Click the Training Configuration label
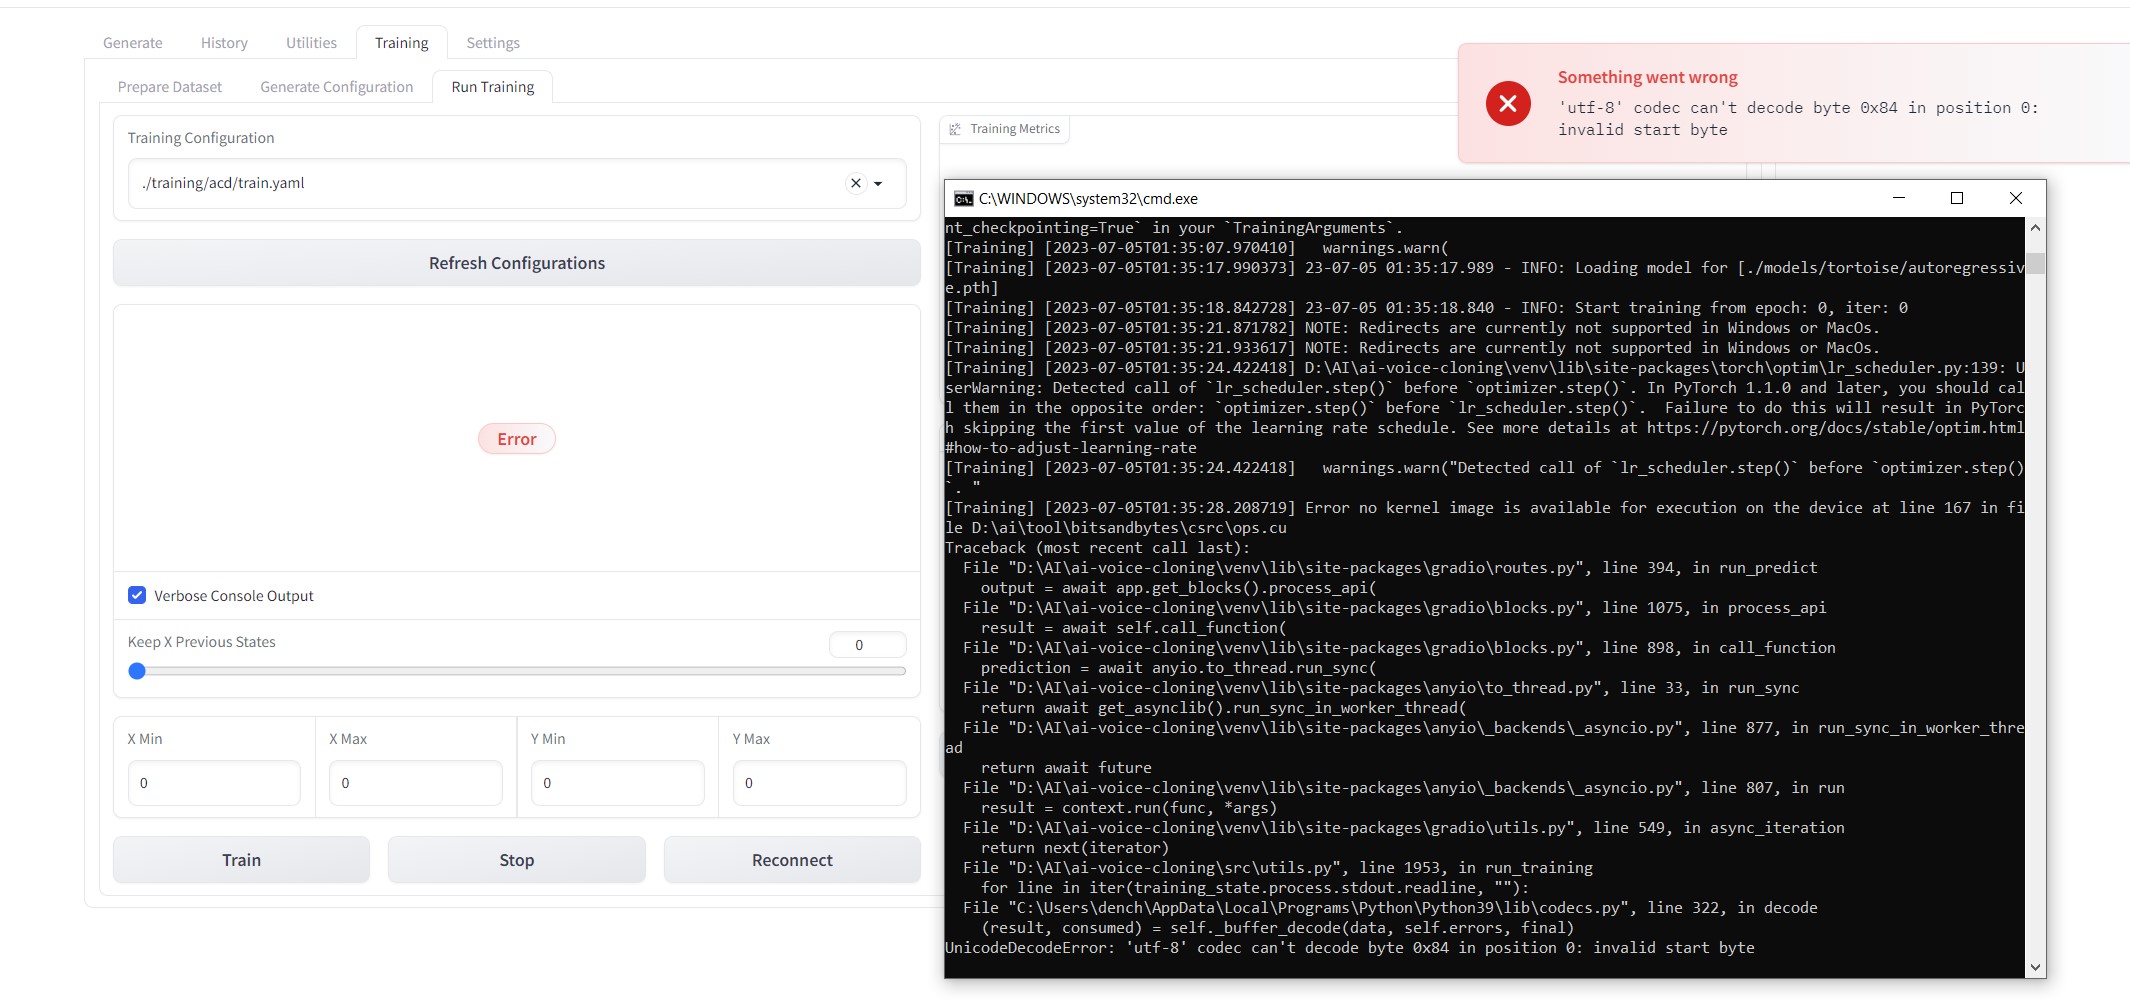The image size is (2130, 1006). (201, 138)
